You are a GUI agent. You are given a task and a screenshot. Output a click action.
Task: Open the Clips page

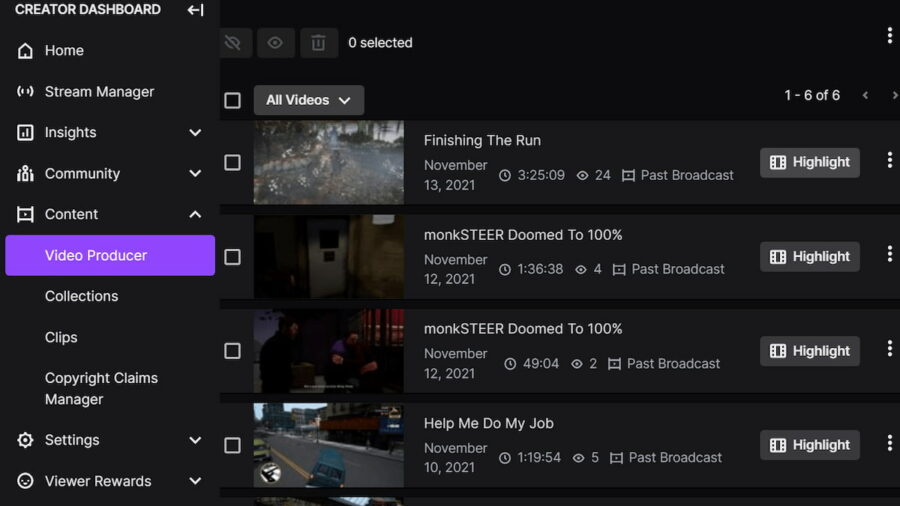point(61,337)
